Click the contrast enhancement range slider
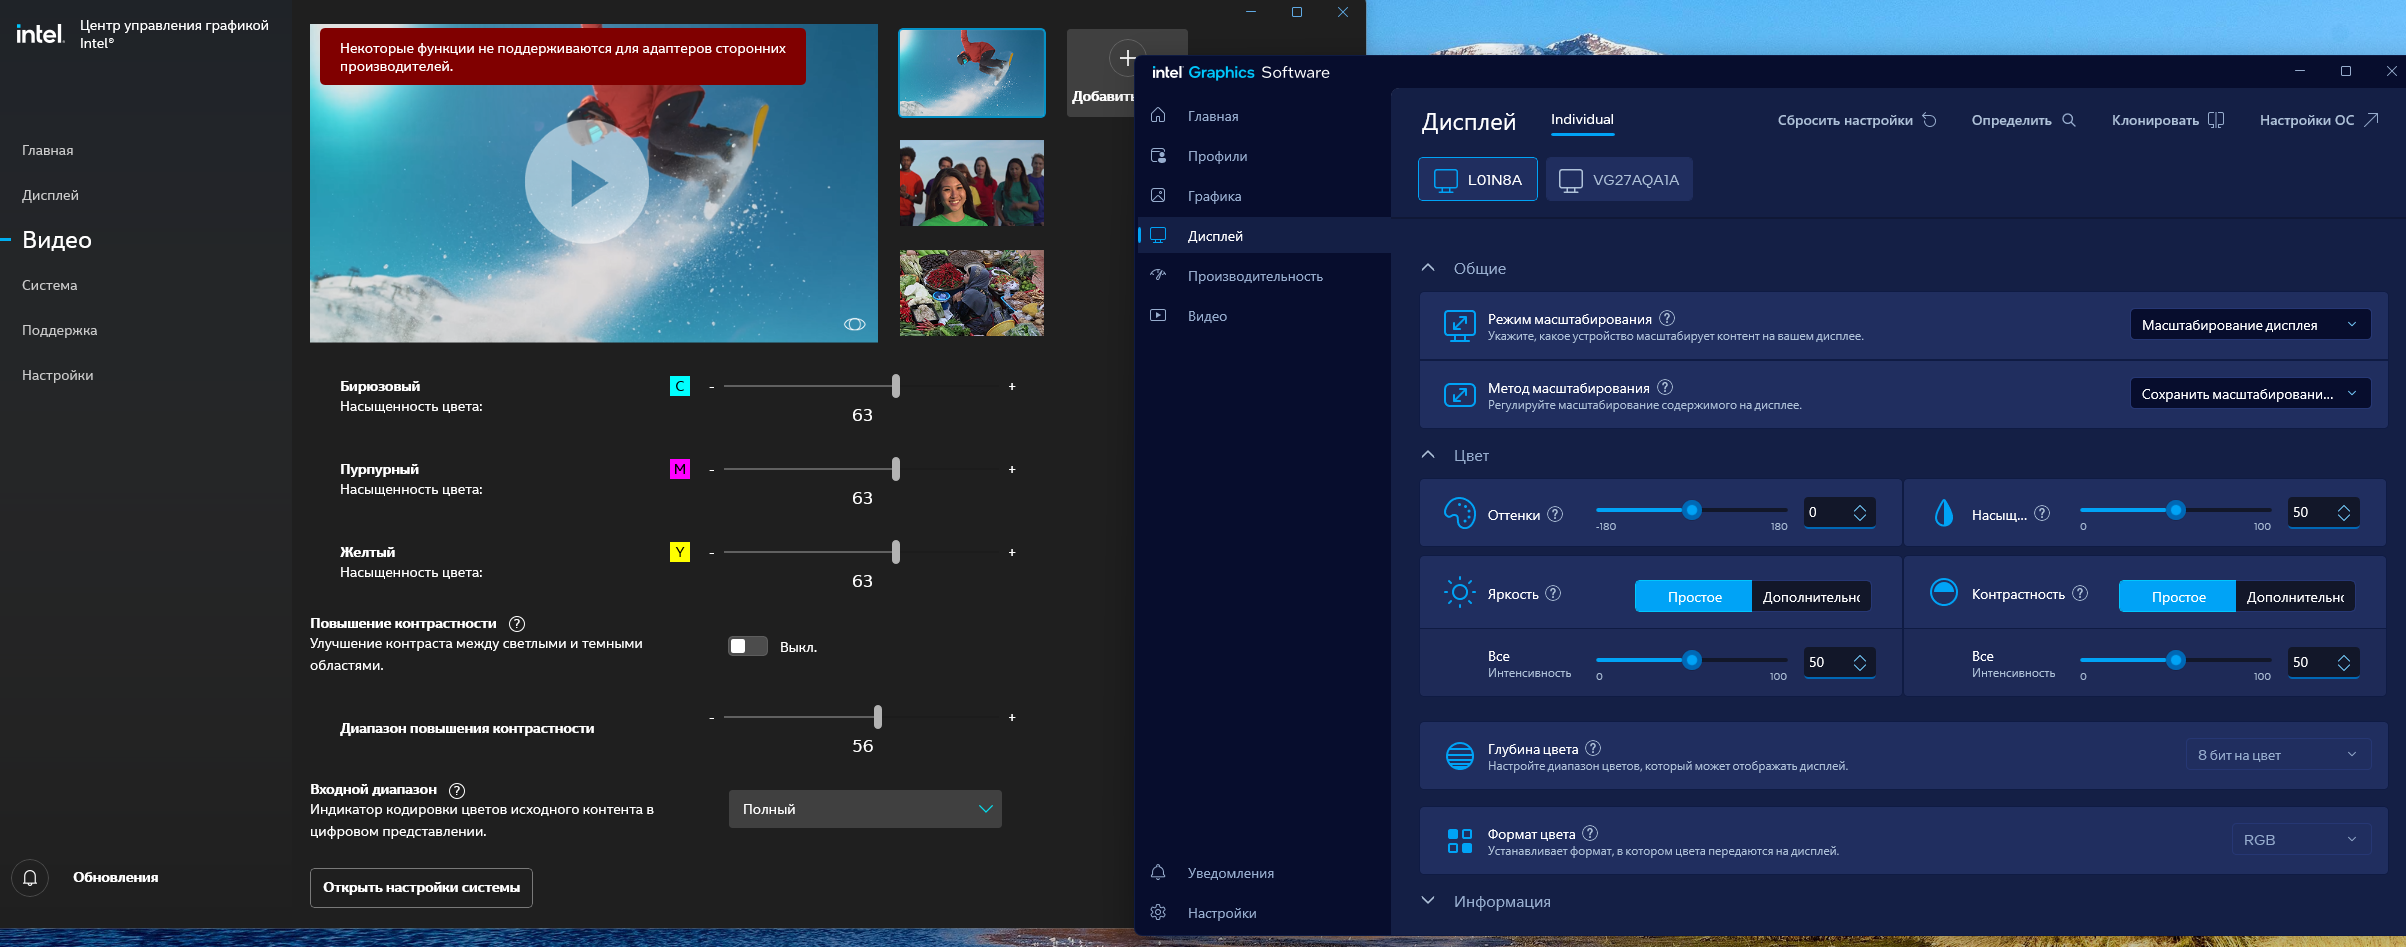The image size is (2406, 947). 862,717
